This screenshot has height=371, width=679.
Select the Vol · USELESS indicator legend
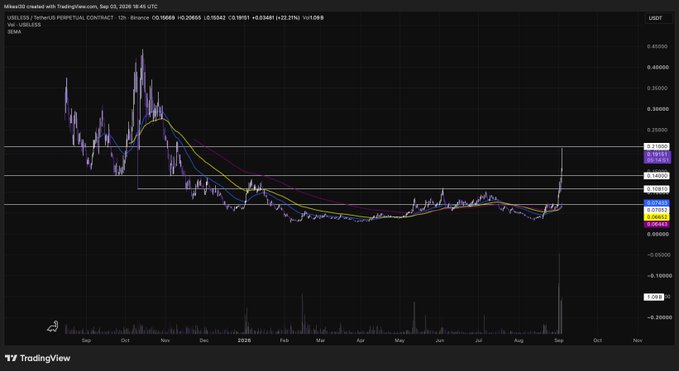[x=24, y=25]
